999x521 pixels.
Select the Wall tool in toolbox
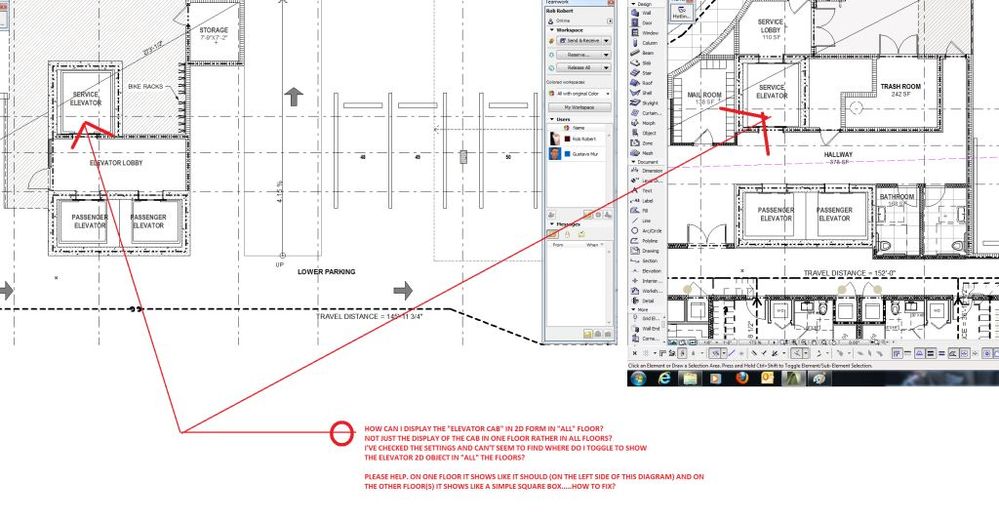click(642, 13)
